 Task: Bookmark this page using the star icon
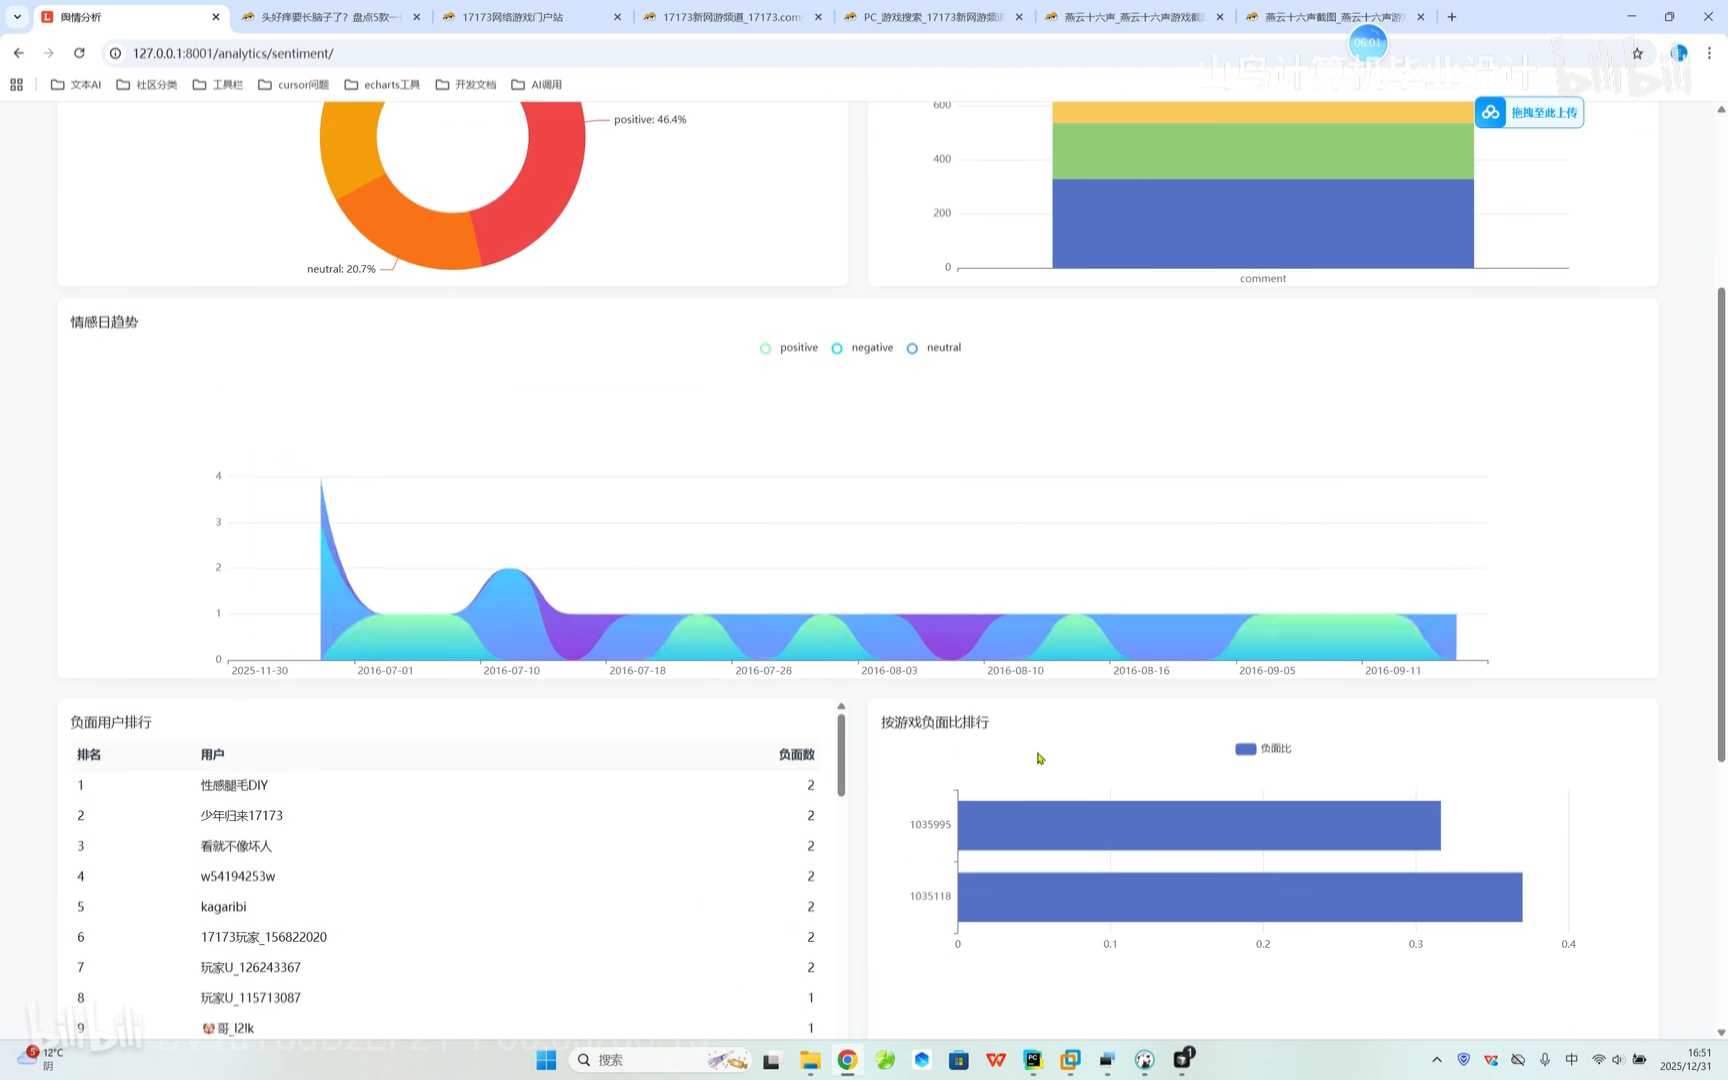(x=1638, y=53)
